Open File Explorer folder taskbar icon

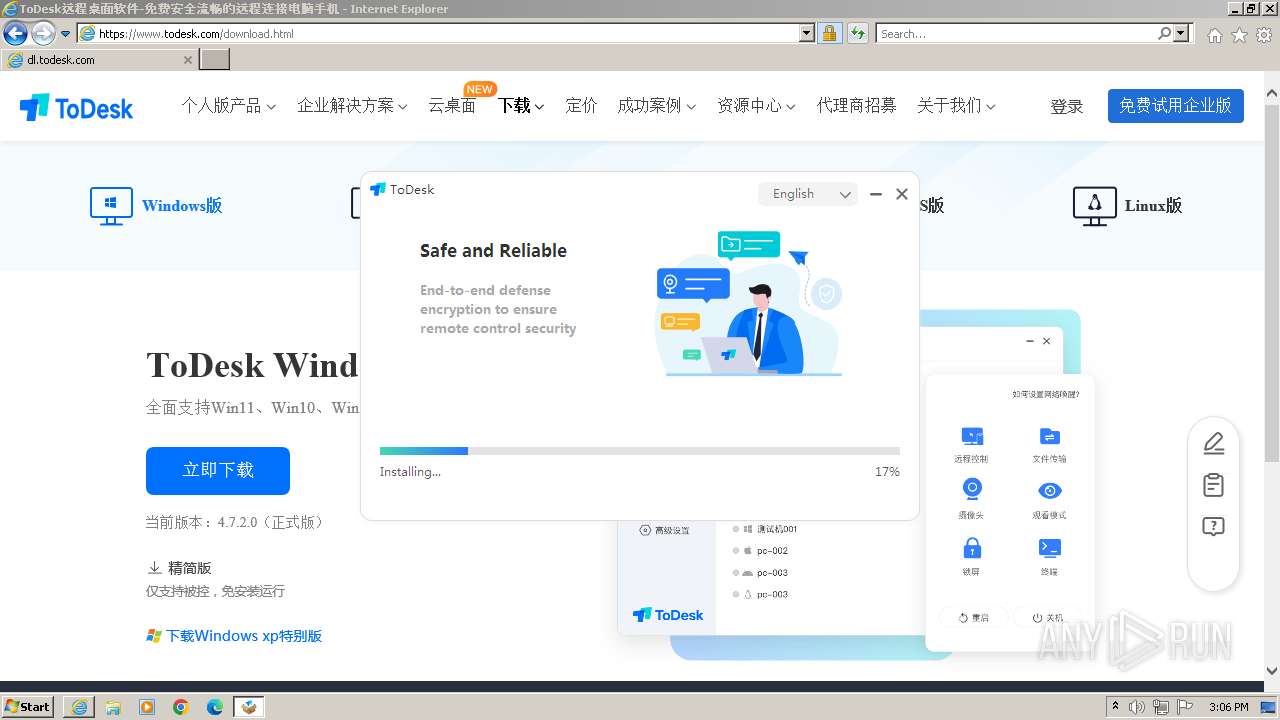(113, 707)
